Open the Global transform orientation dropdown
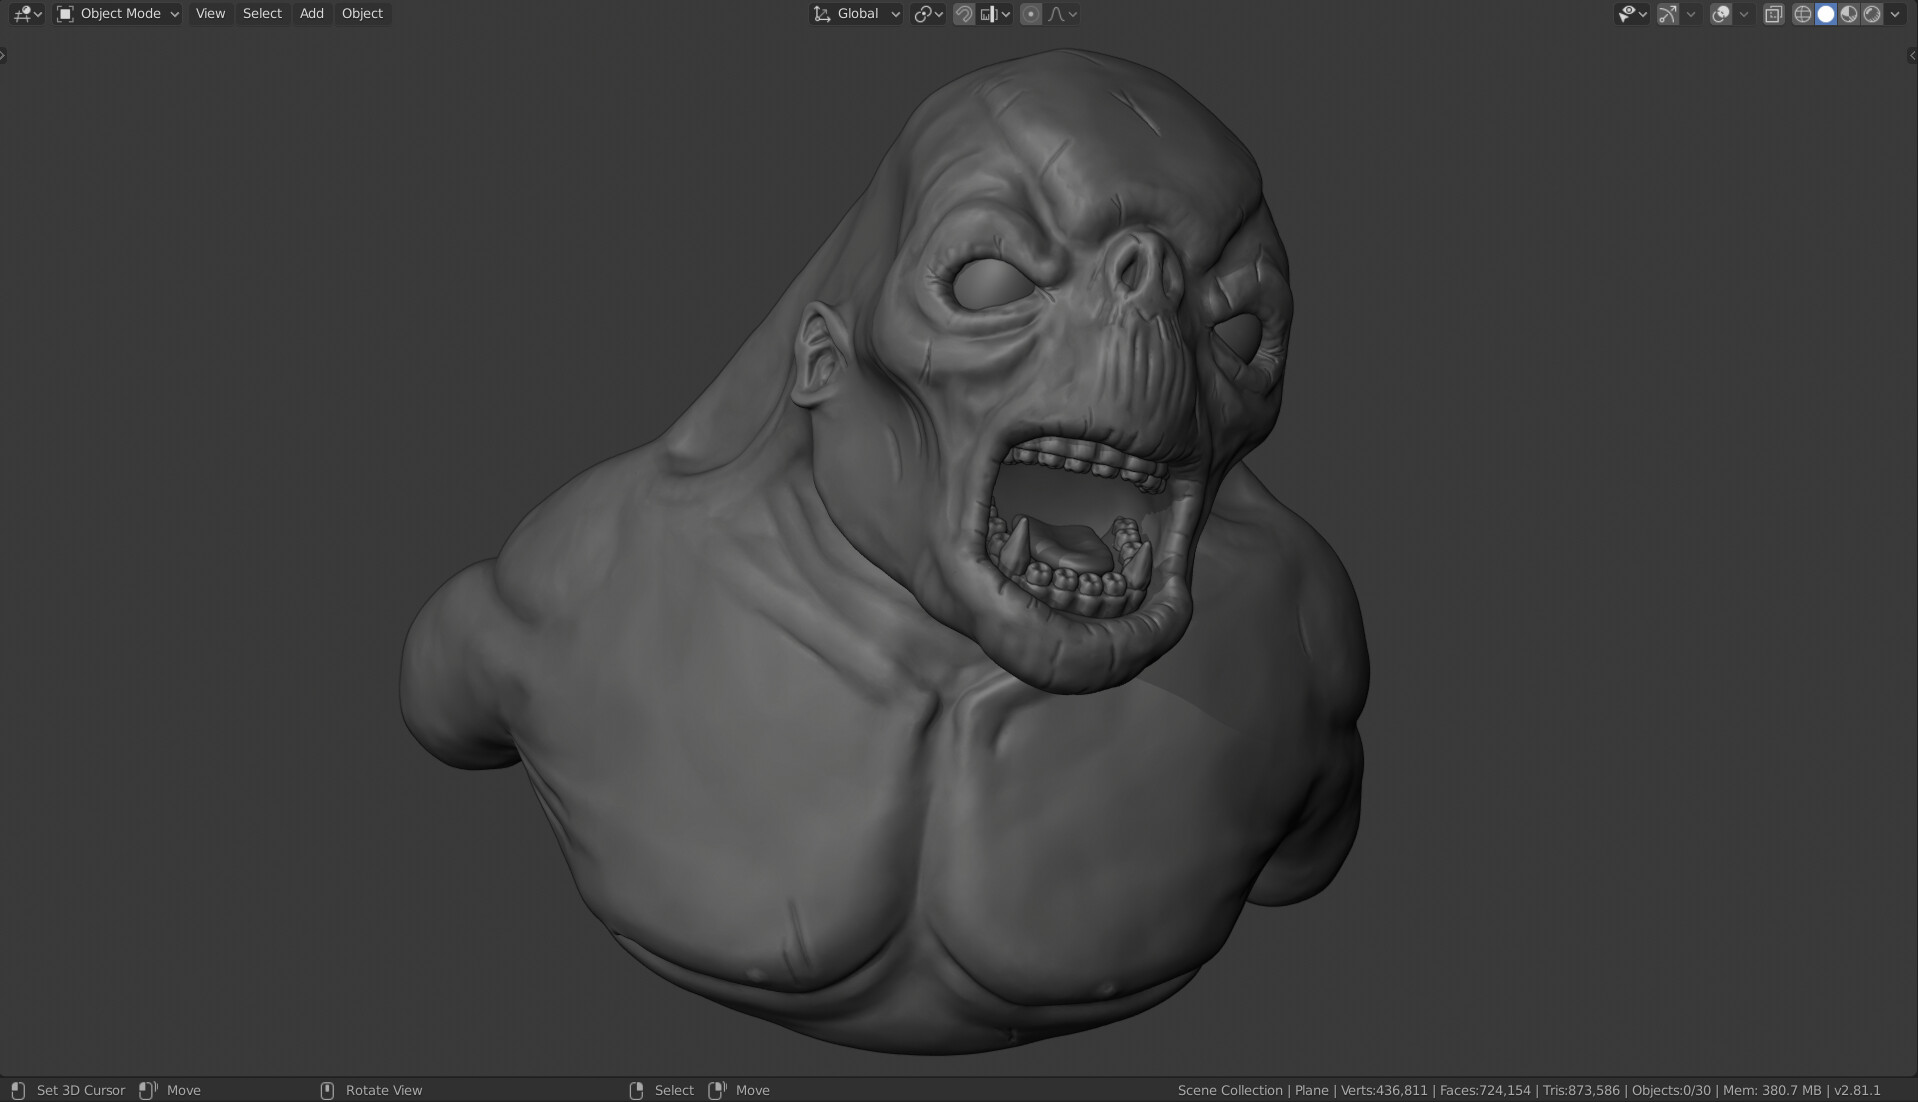Image resolution: width=1918 pixels, height=1102 pixels. 855,13
